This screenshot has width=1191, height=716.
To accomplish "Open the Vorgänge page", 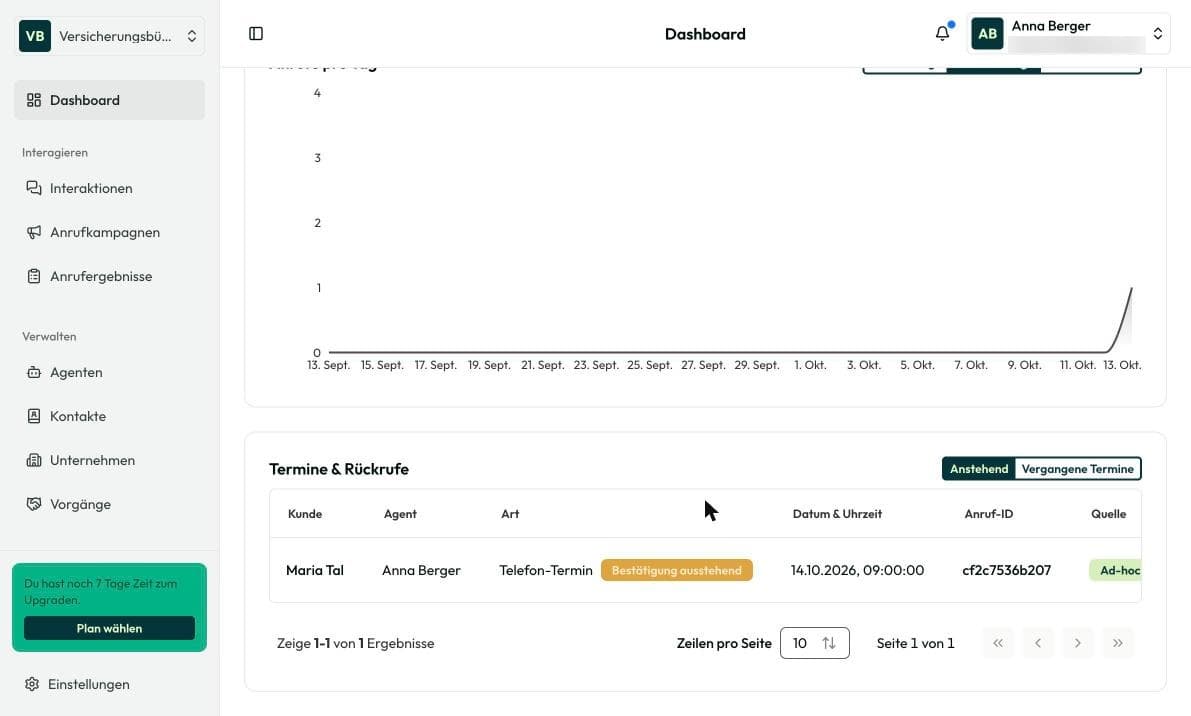I will point(109,503).
